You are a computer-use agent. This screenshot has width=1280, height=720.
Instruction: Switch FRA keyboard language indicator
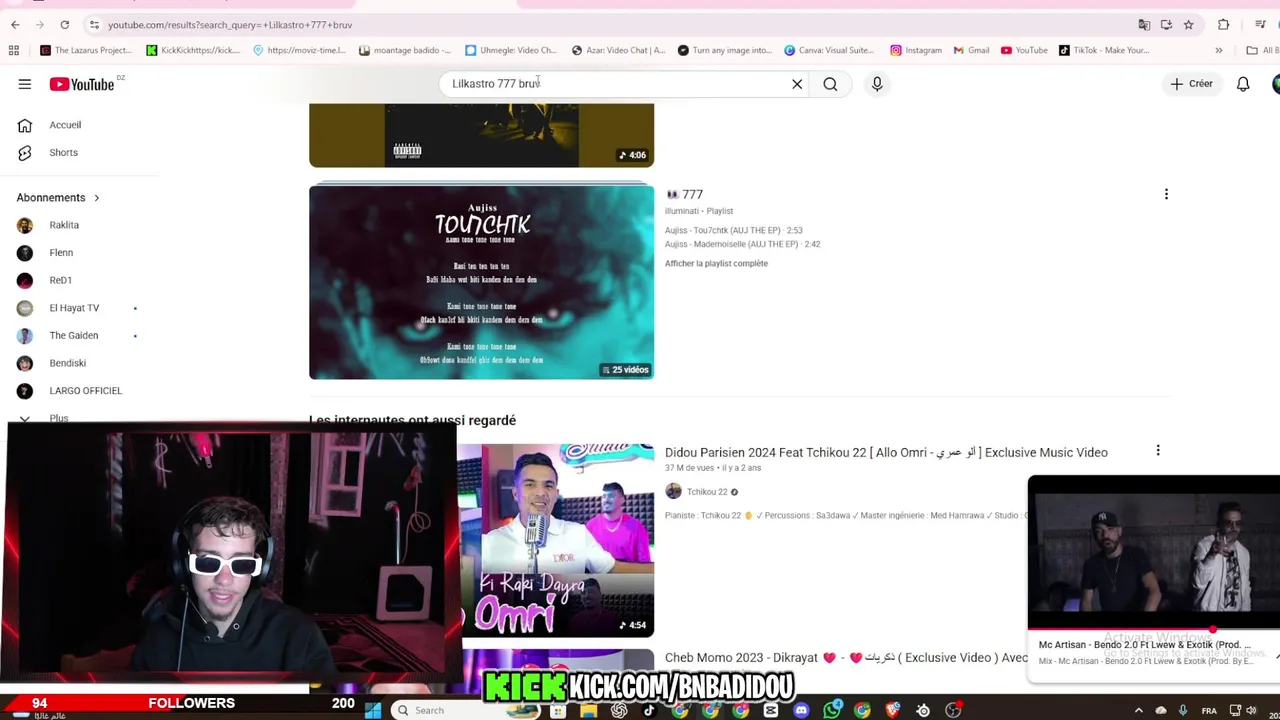1209,710
